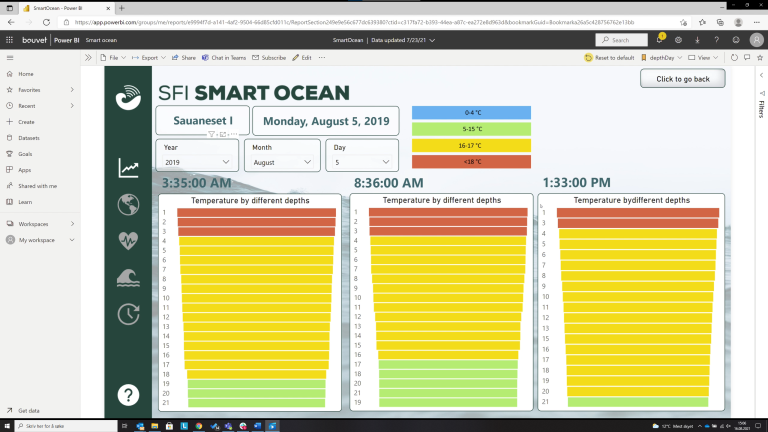
Task: Select the green 5-15 °C legend swatch
Action: (x=471, y=129)
